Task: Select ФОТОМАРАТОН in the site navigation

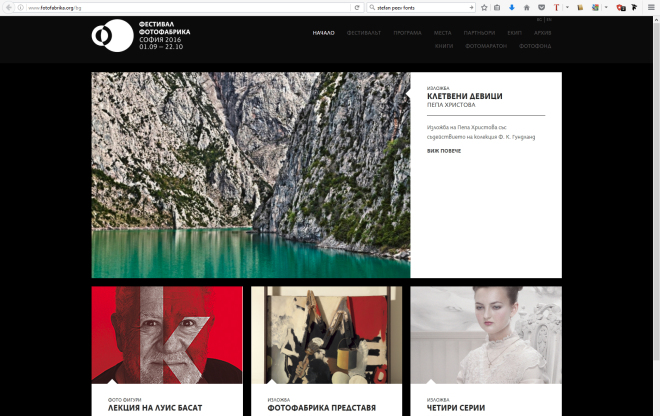Action: pyautogui.click(x=485, y=46)
